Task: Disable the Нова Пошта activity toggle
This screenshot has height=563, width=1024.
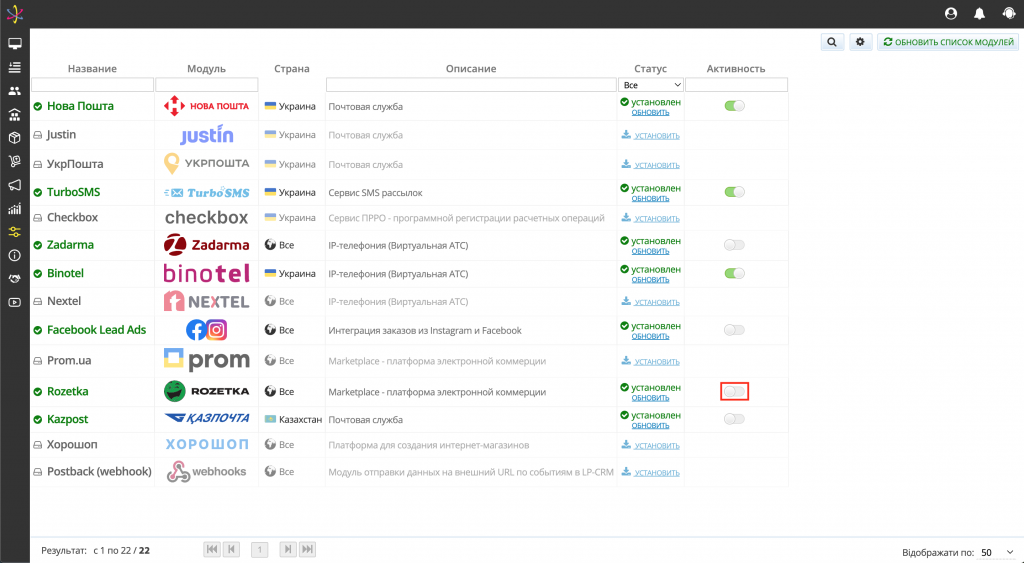Action: coord(735,106)
